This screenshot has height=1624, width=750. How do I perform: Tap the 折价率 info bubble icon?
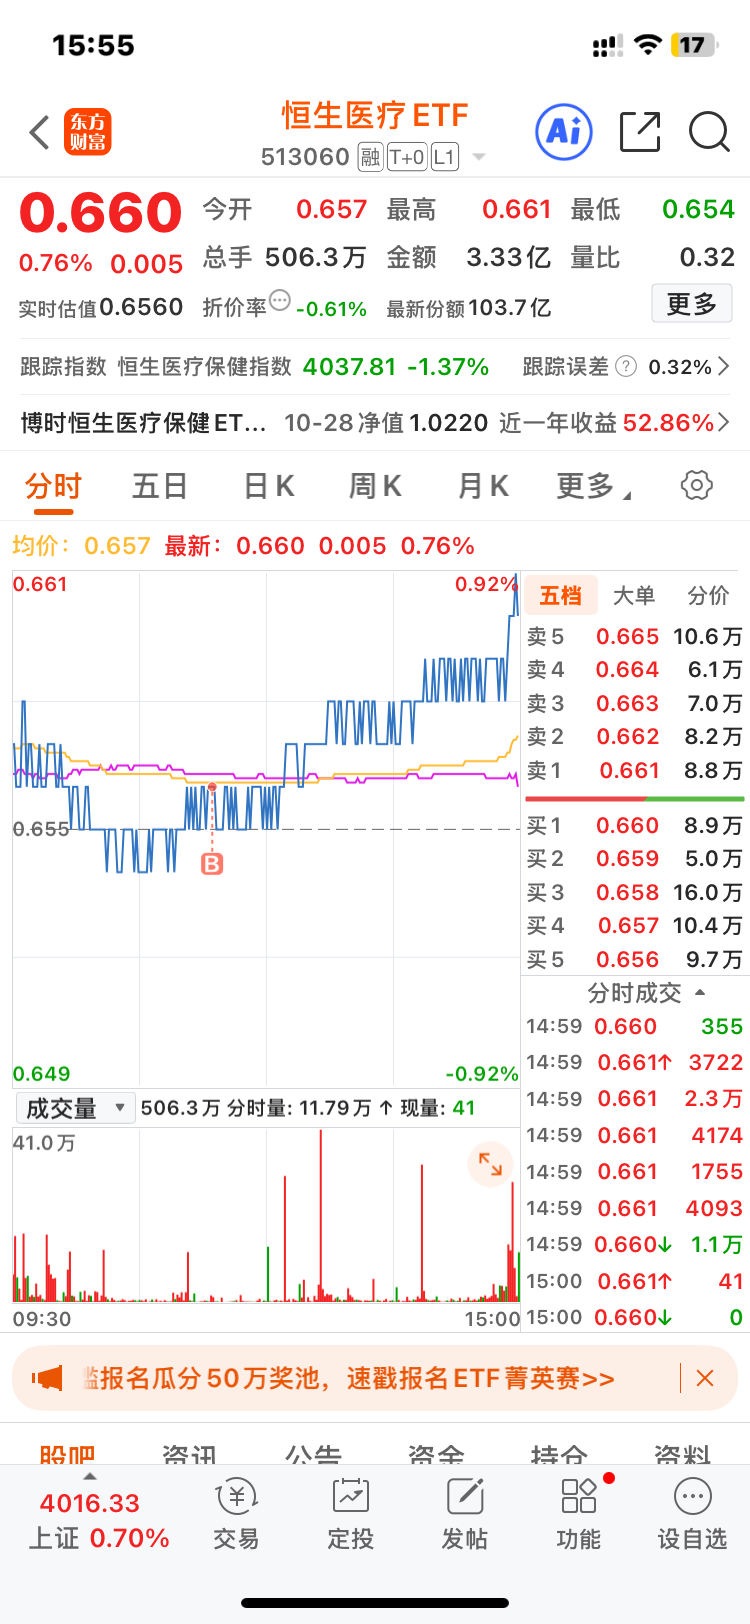(280, 300)
